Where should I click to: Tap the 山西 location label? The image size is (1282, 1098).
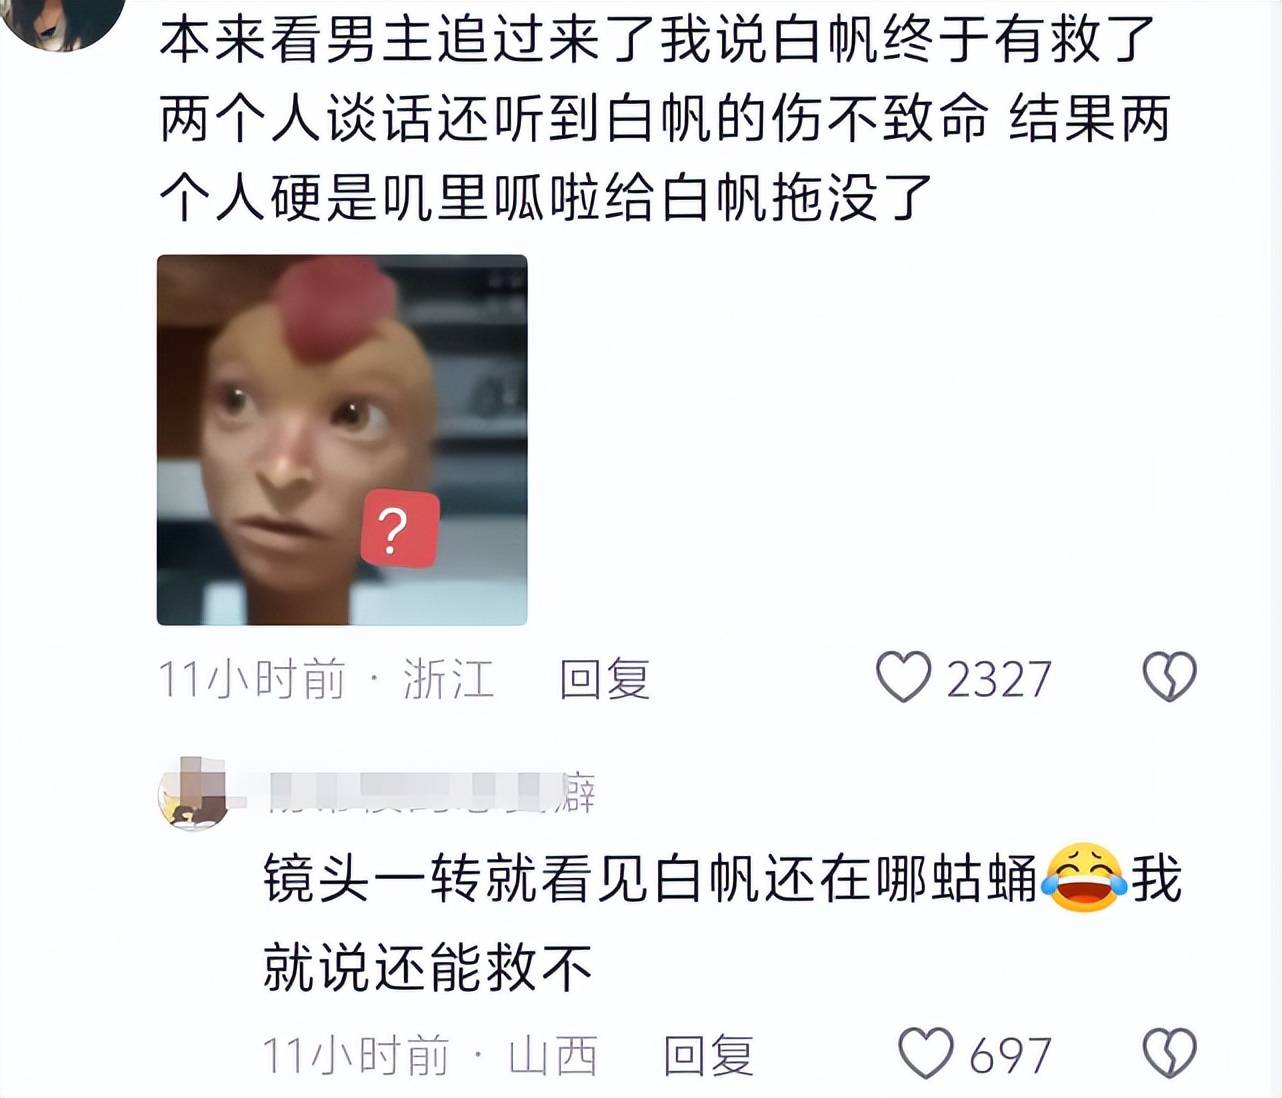(x=553, y=1055)
